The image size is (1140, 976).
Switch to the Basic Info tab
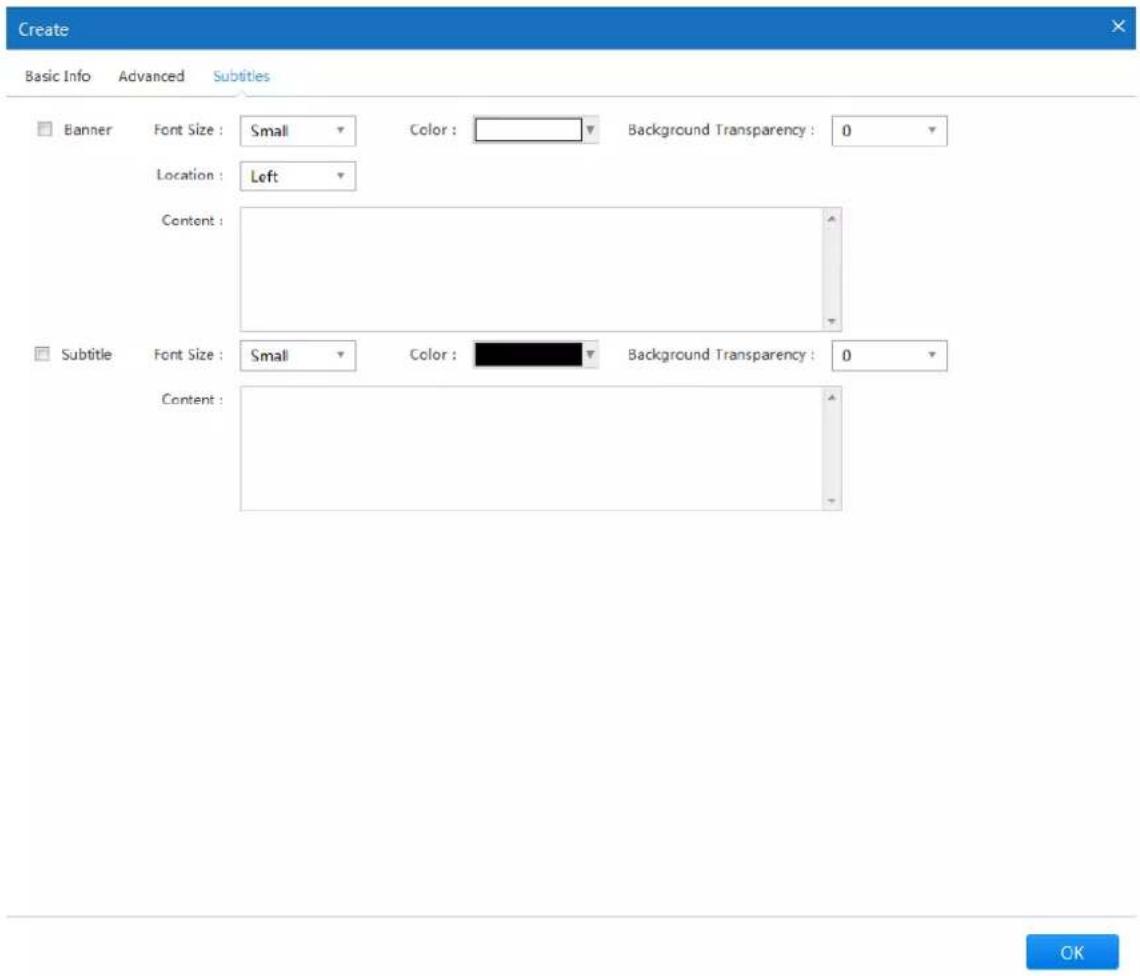point(57,76)
